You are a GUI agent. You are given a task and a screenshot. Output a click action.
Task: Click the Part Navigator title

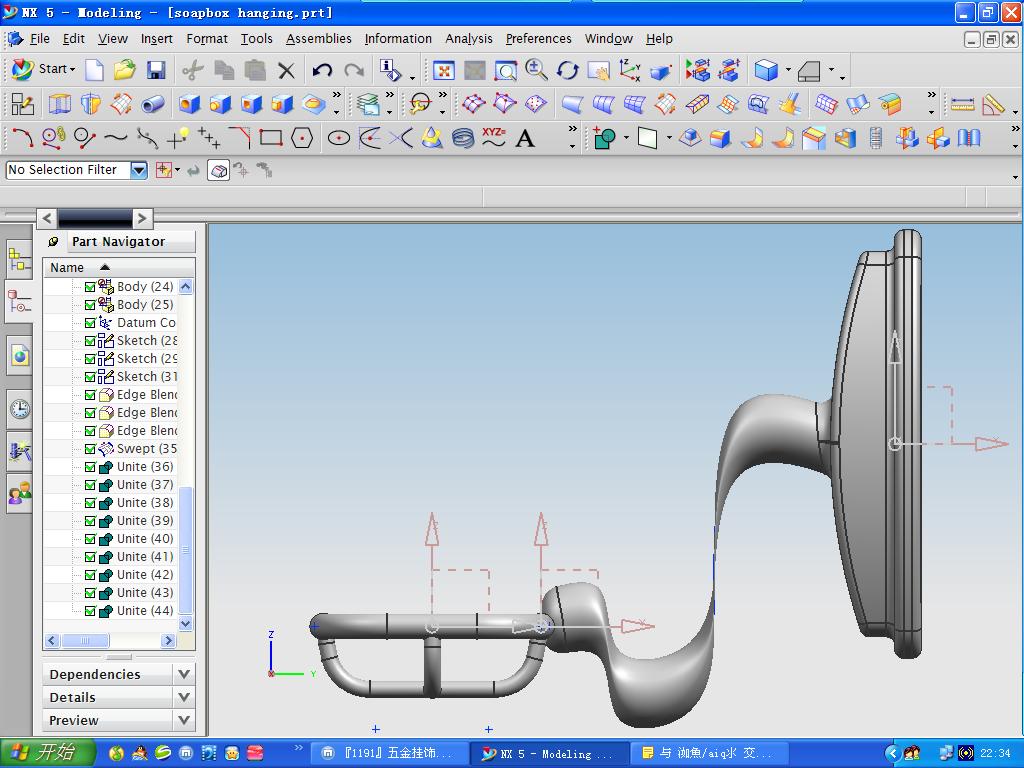[x=118, y=242]
